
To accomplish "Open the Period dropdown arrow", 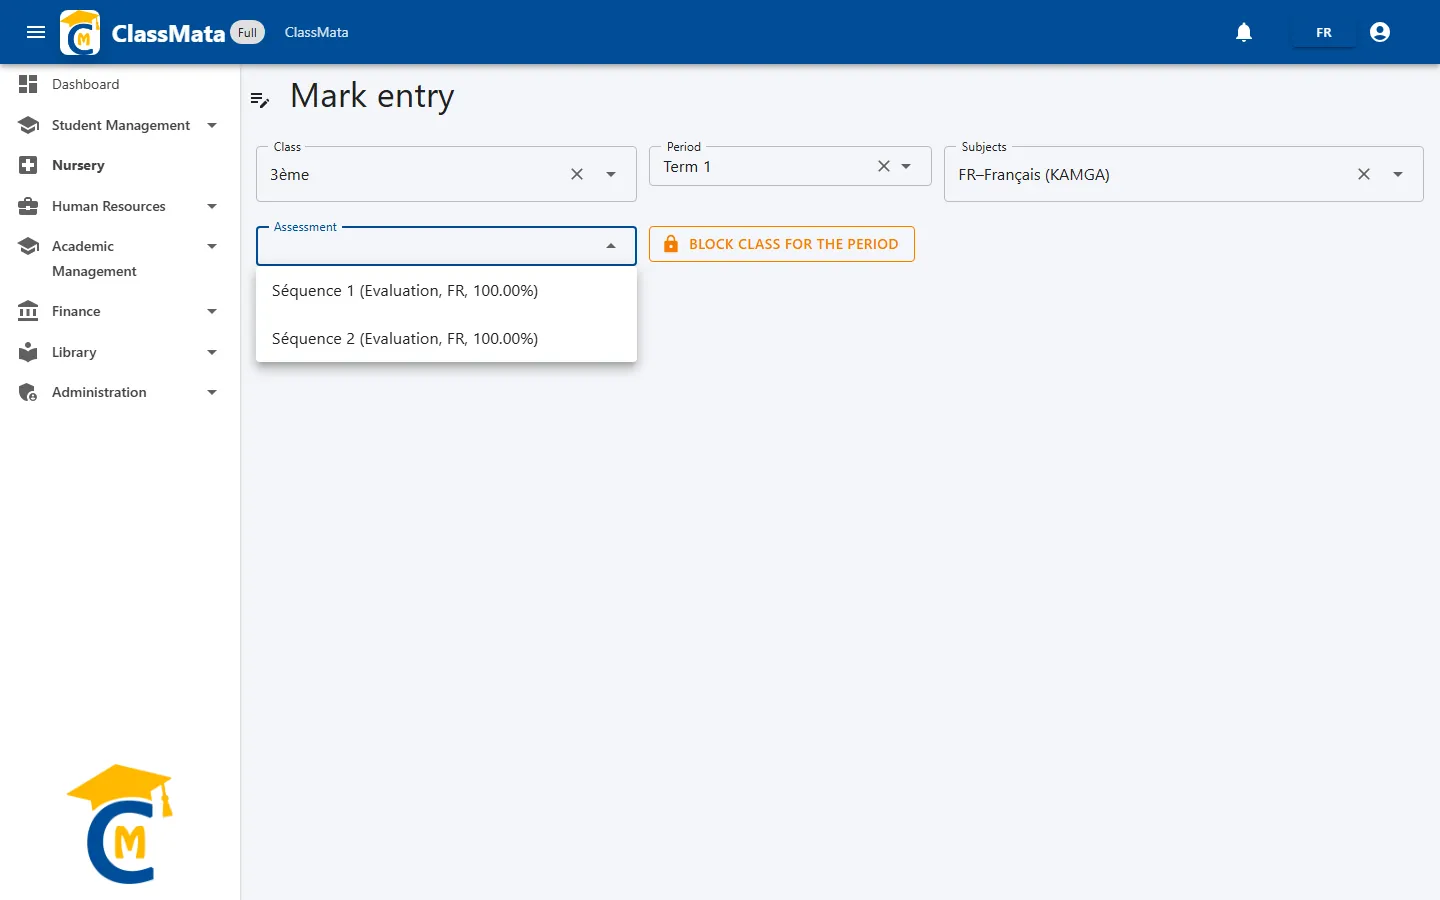I will click(x=906, y=166).
